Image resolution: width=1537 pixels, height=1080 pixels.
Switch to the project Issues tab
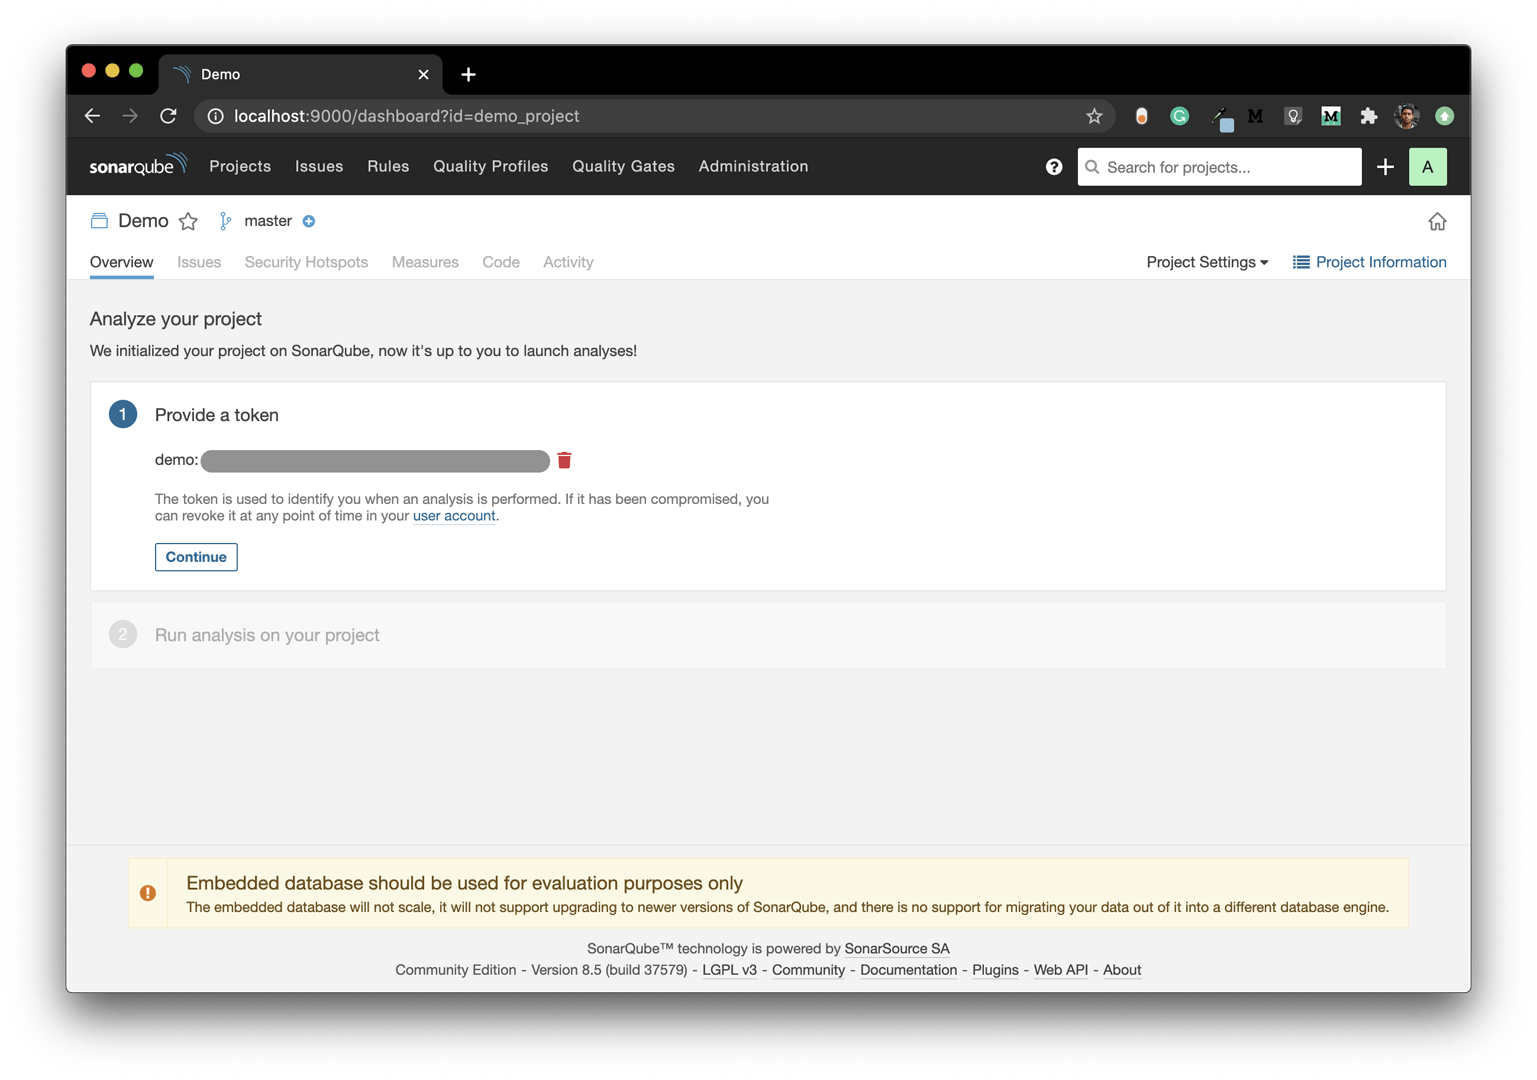[199, 262]
